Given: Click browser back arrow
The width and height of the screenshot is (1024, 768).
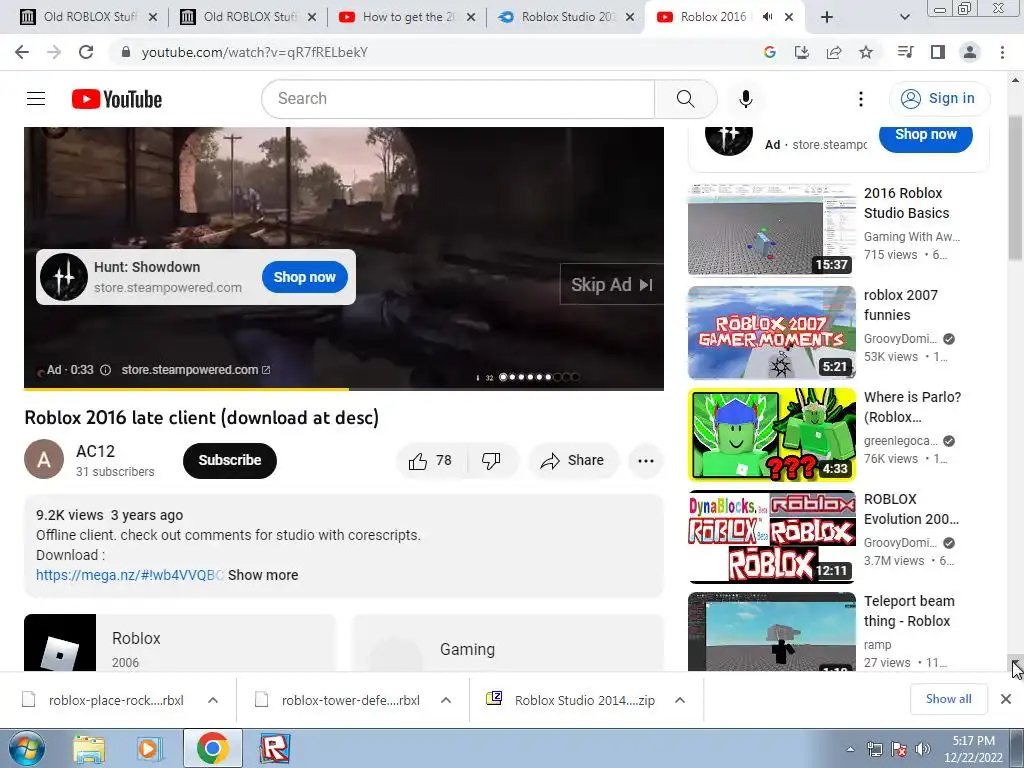Looking at the screenshot, I should click(22, 52).
